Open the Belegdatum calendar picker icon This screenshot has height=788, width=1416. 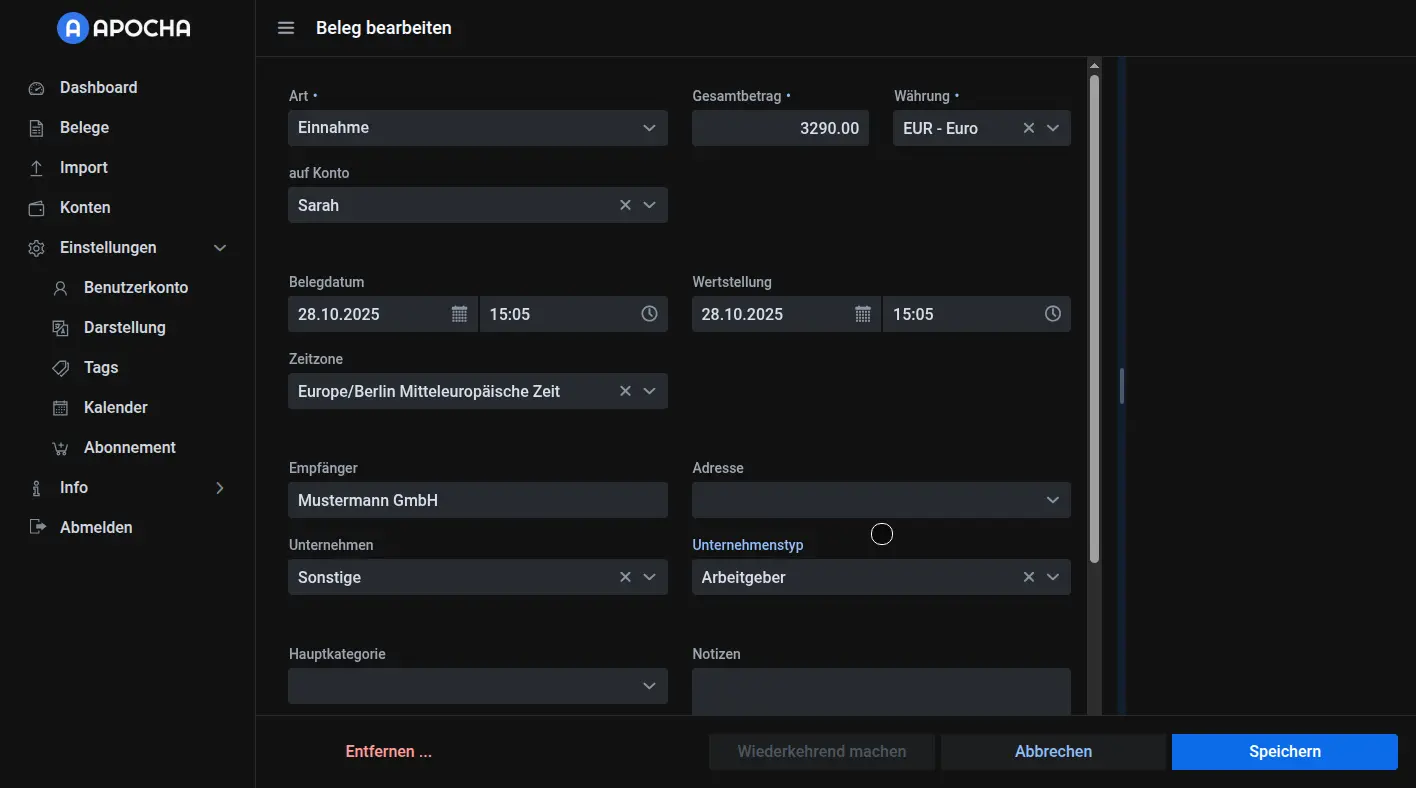click(x=459, y=314)
